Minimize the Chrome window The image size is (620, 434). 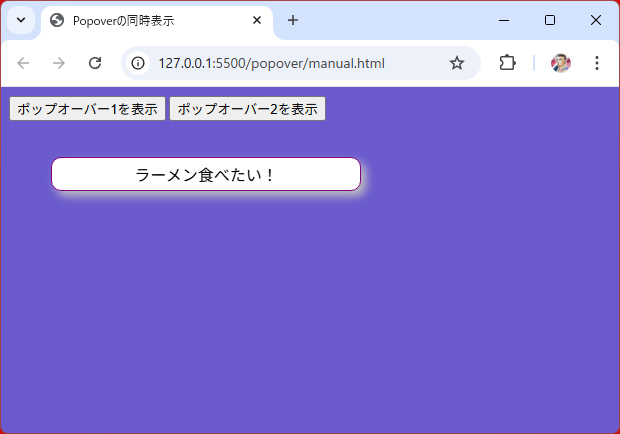pos(504,20)
